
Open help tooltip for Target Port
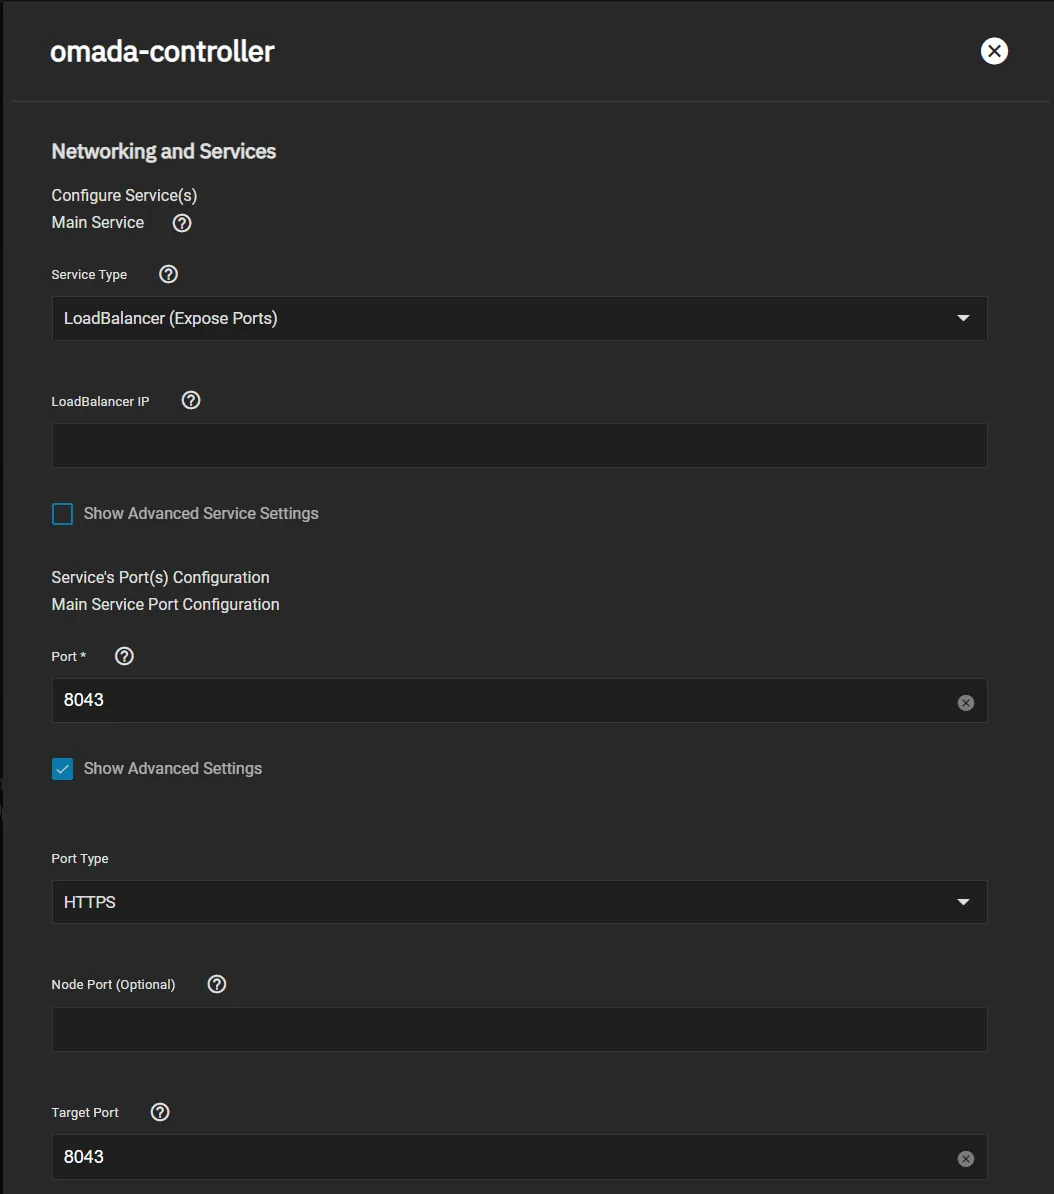coord(160,1112)
